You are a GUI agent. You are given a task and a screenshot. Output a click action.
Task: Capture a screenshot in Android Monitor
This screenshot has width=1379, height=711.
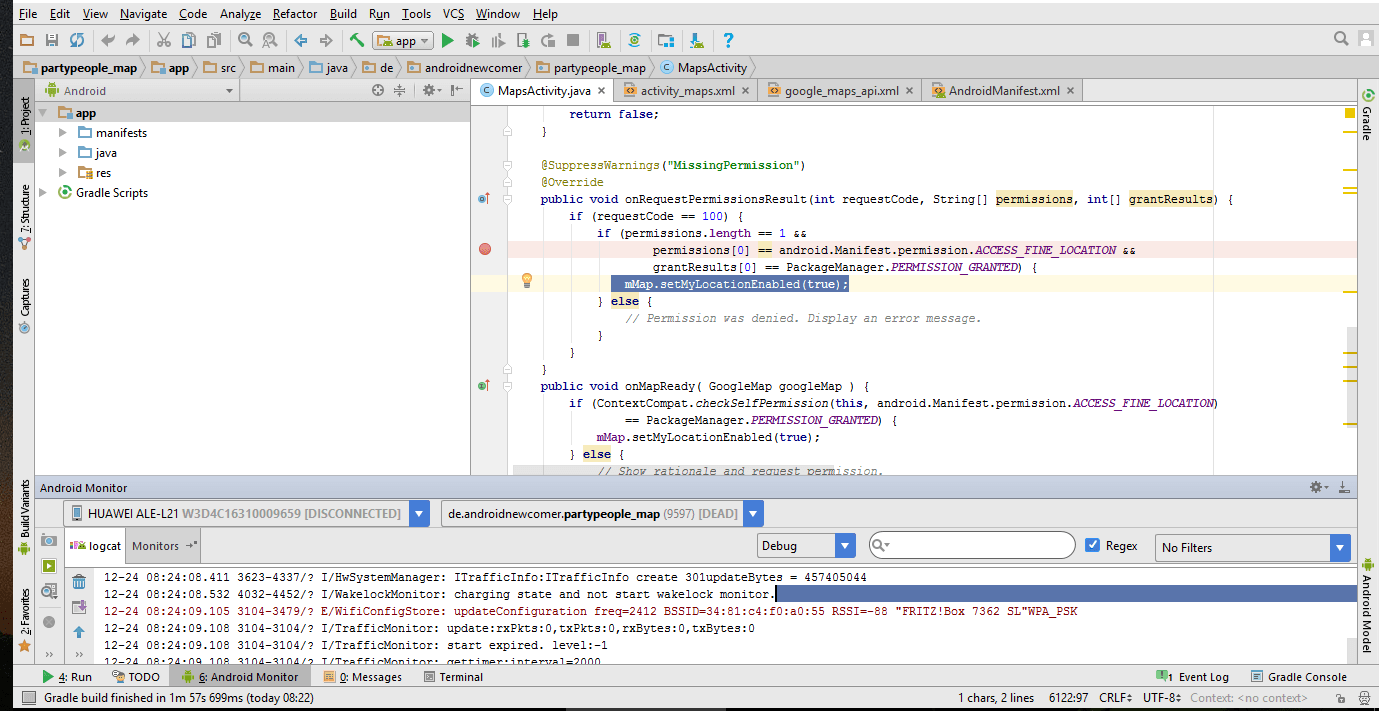pyautogui.click(x=48, y=540)
